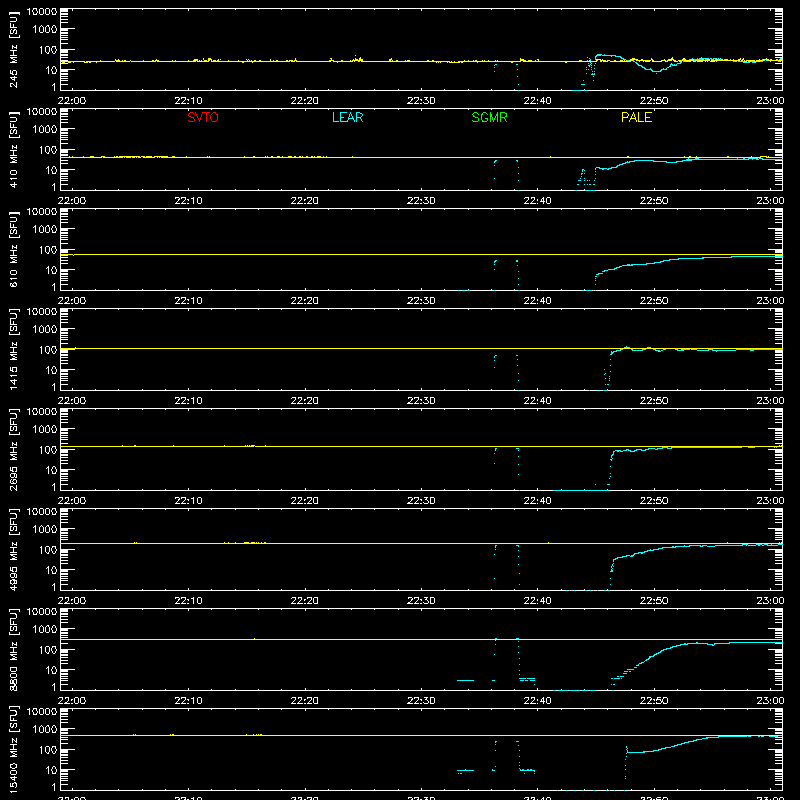Click the 22:30 tick under the 610 MHz plot

(421, 301)
